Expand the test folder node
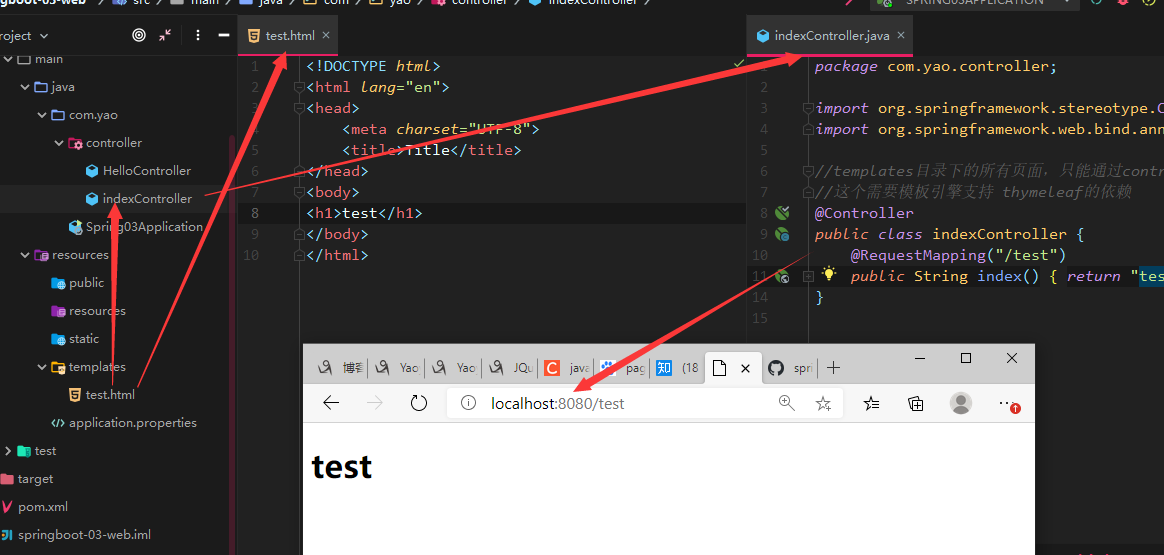 pyautogui.click(x=8, y=450)
